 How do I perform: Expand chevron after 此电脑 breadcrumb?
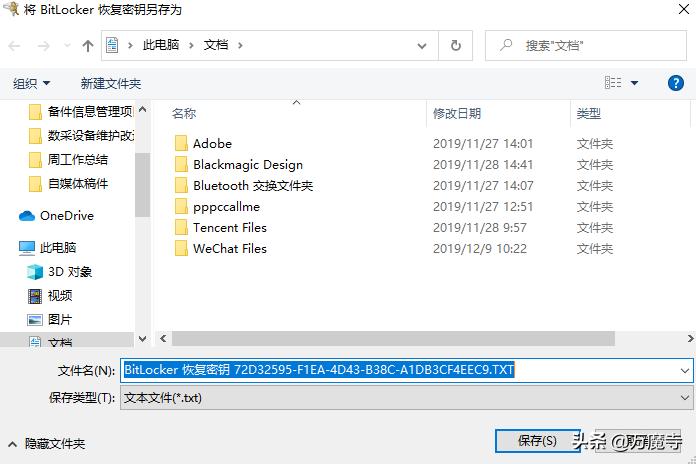click(191, 45)
